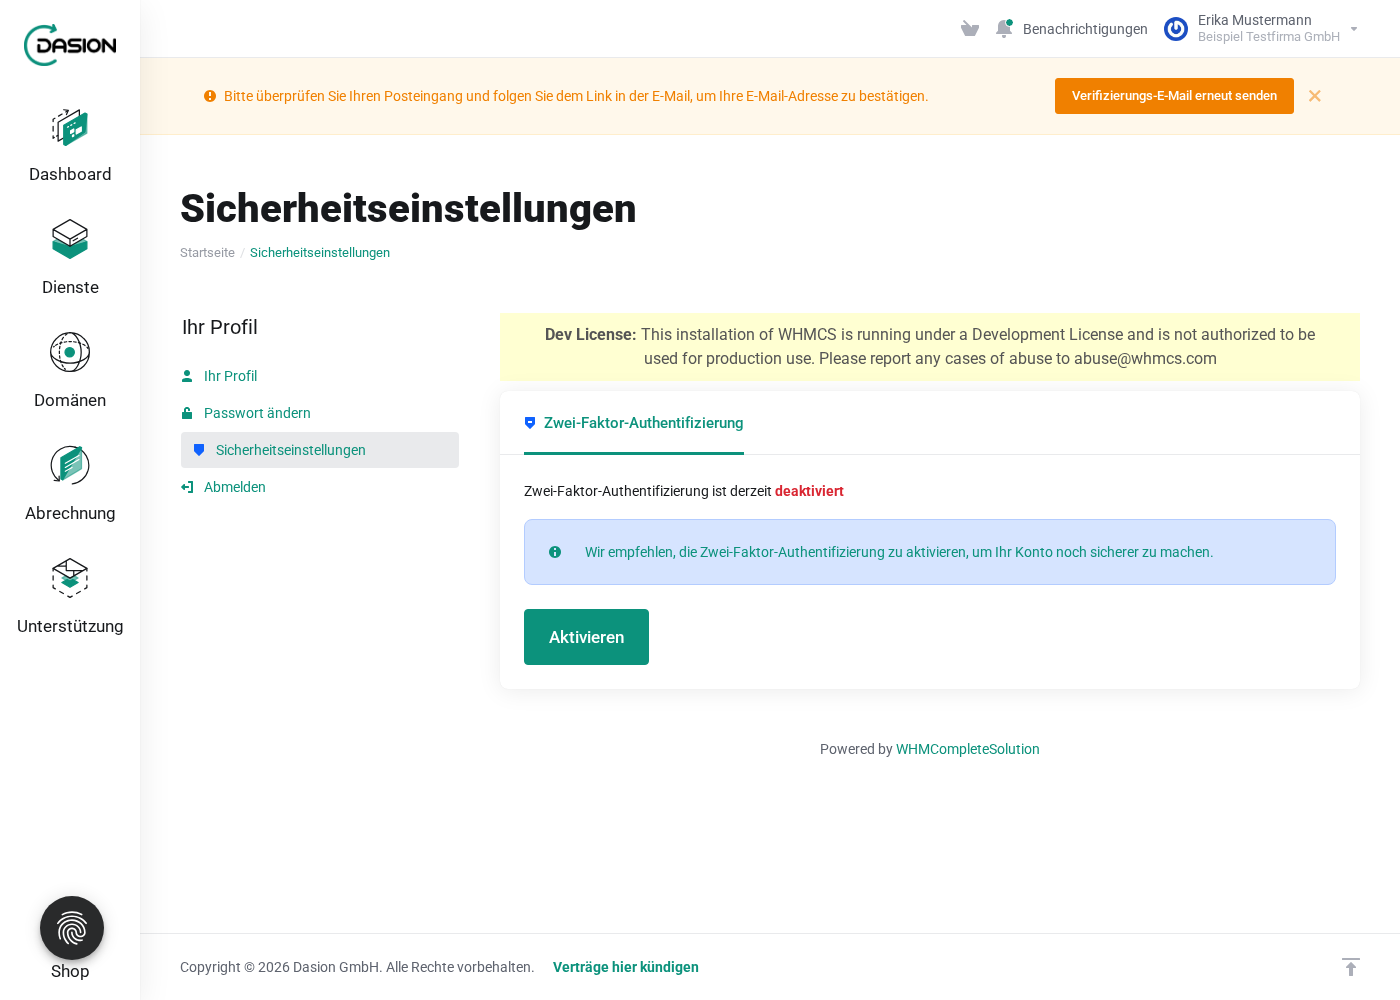Click the 'Ihr Profil' sidebar heading

click(220, 327)
